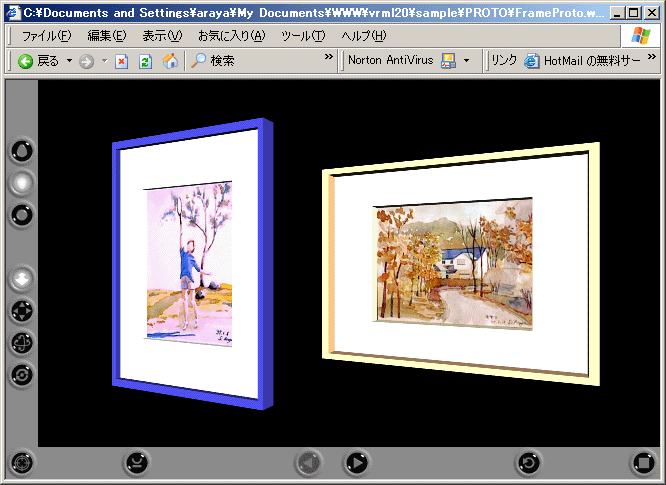666x485 pixels.
Task: Select the circular roll navigation button
Action: [22, 375]
